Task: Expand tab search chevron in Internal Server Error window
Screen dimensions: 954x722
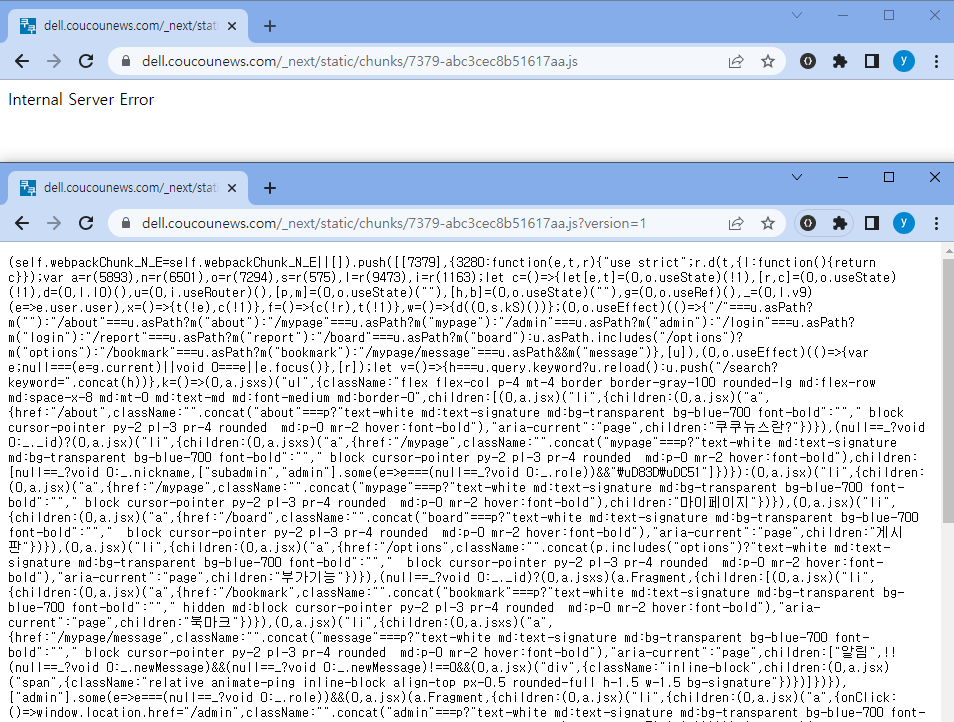Action: (797, 15)
